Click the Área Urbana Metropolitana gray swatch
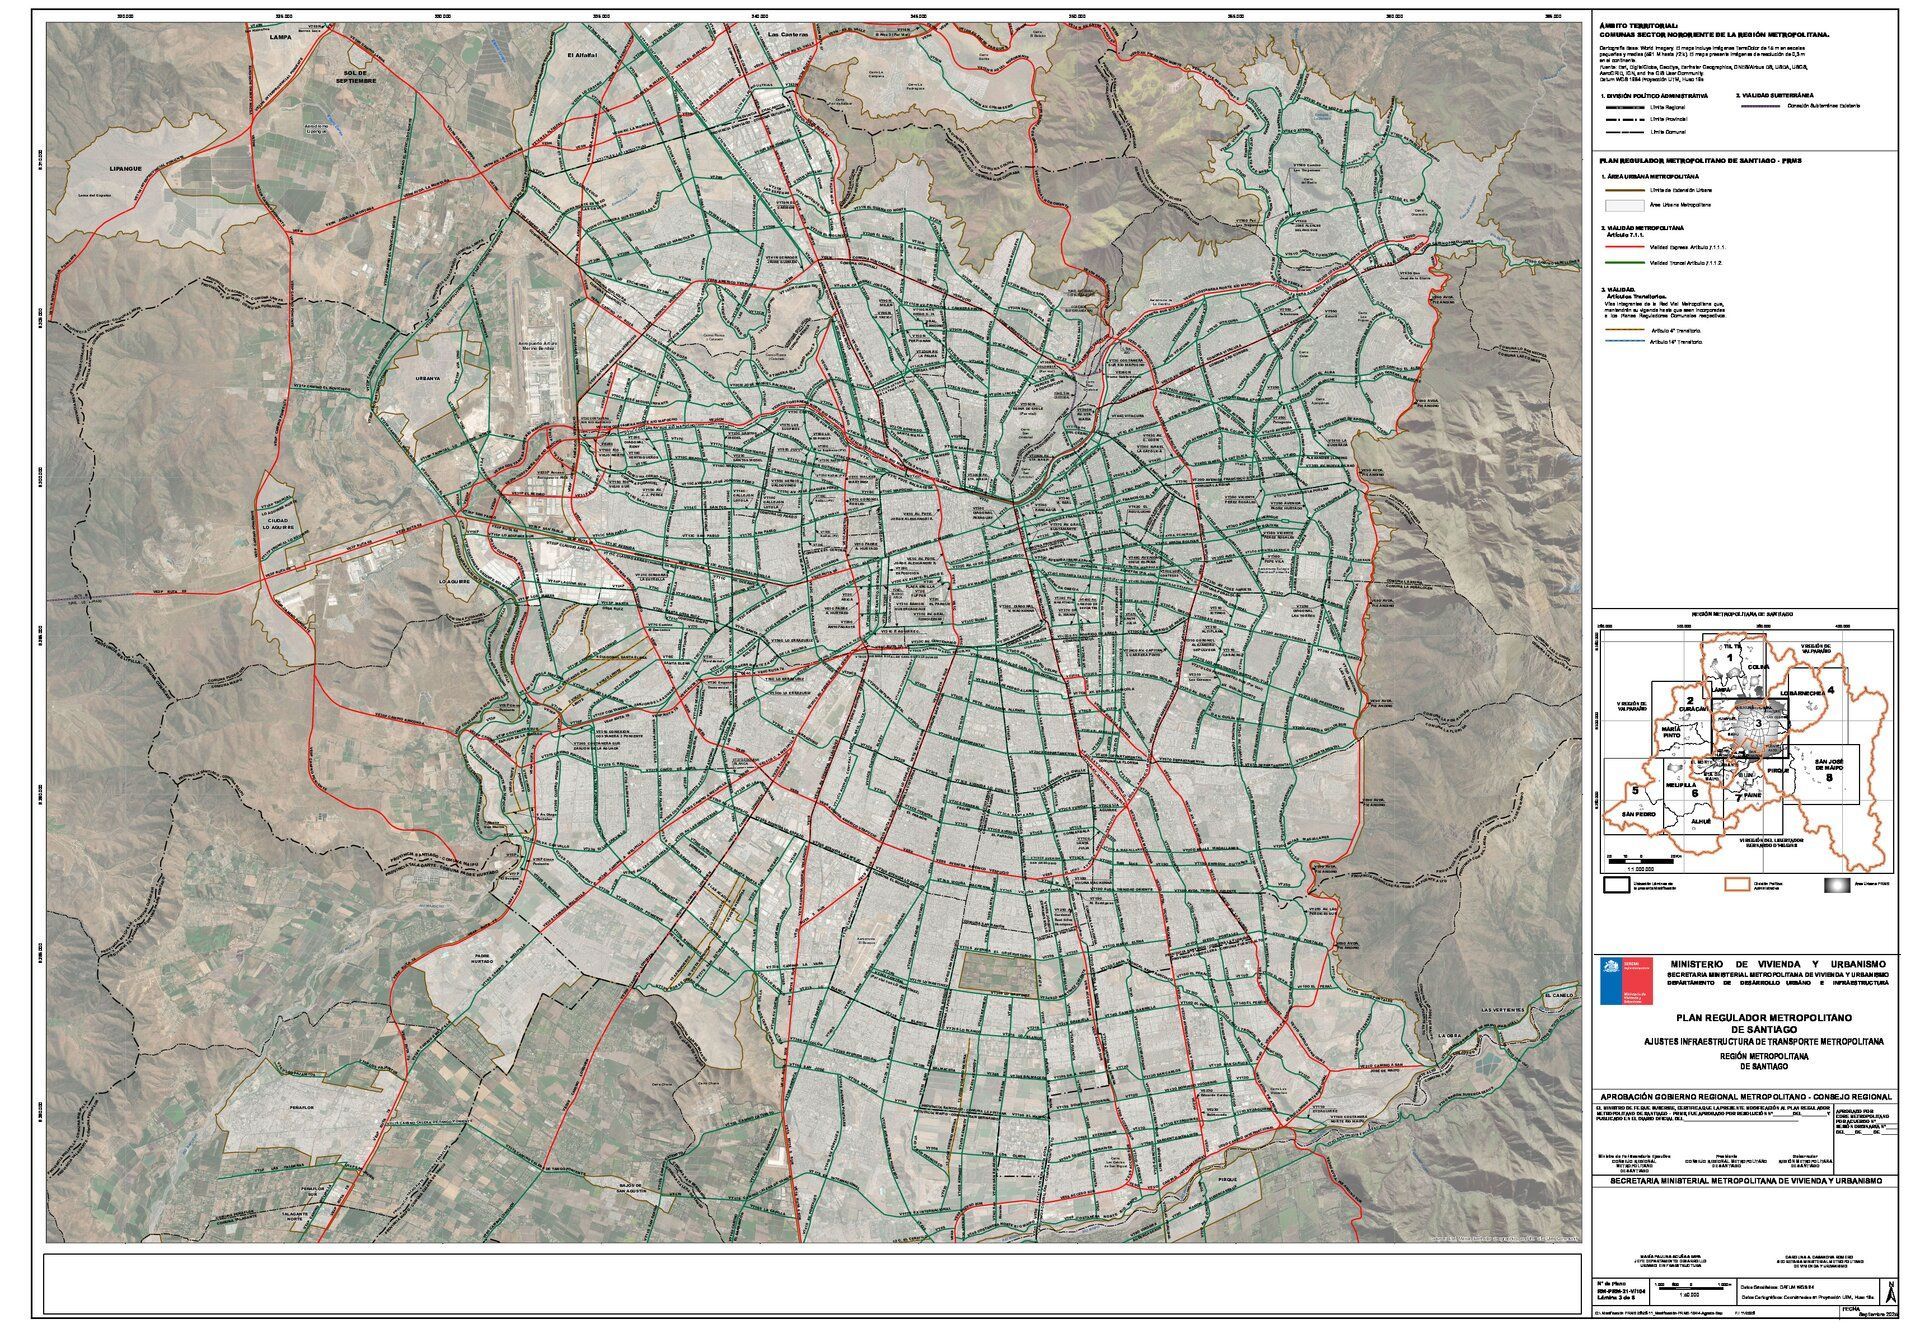Image resolution: width=1920 pixels, height=1333 pixels. click(1624, 205)
